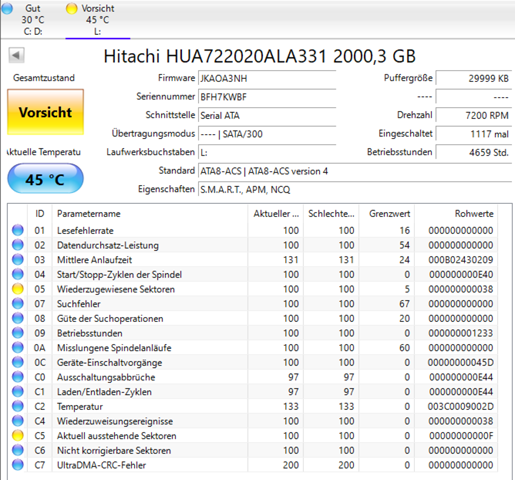Click status icon for Geräte-Einschaltvorgänge

coord(18,362)
